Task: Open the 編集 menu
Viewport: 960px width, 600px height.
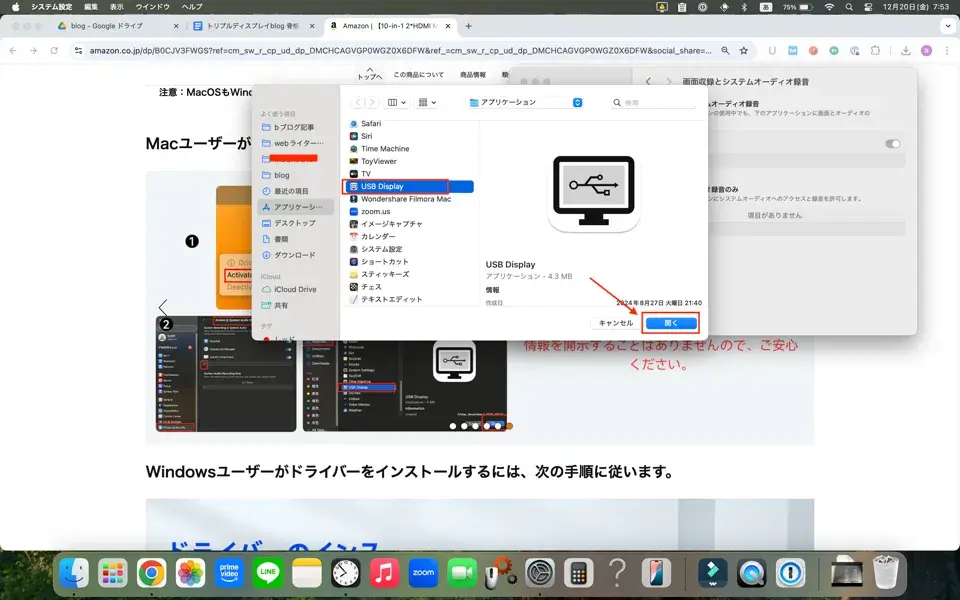Action: (x=91, y=7)
